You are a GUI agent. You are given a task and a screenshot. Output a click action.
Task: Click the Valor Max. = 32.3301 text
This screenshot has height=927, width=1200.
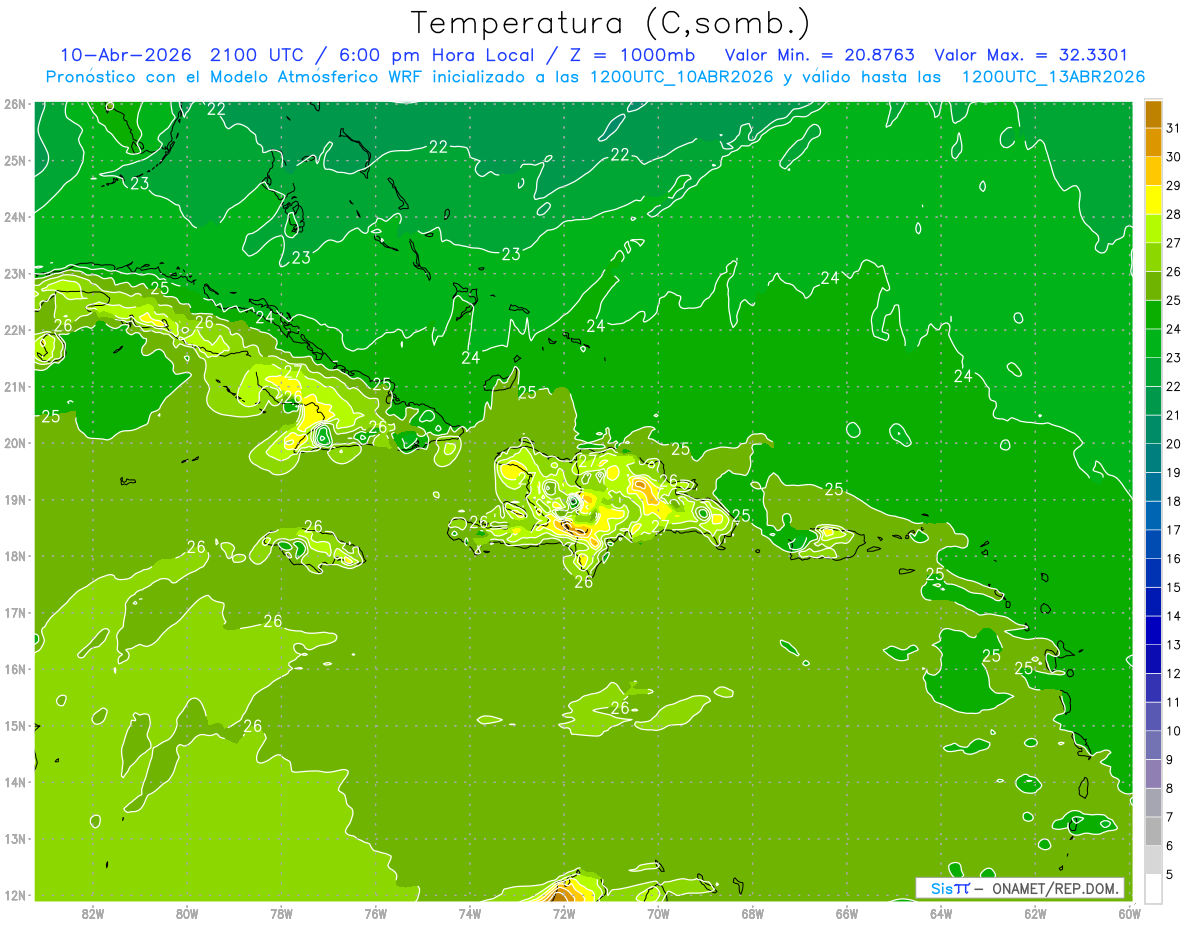tap(1031, 55)
